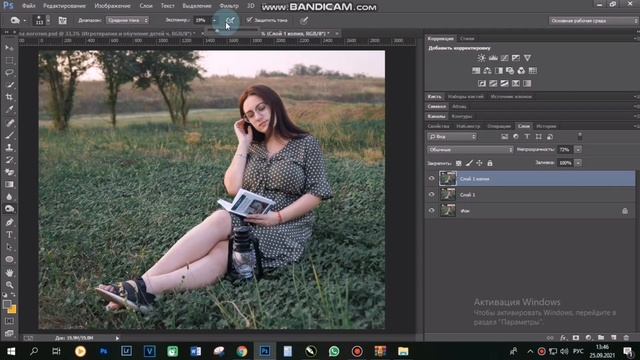Viewport: 640px width, 360px height.
Task: Add Invert adjustment icon
Action: 482,83
